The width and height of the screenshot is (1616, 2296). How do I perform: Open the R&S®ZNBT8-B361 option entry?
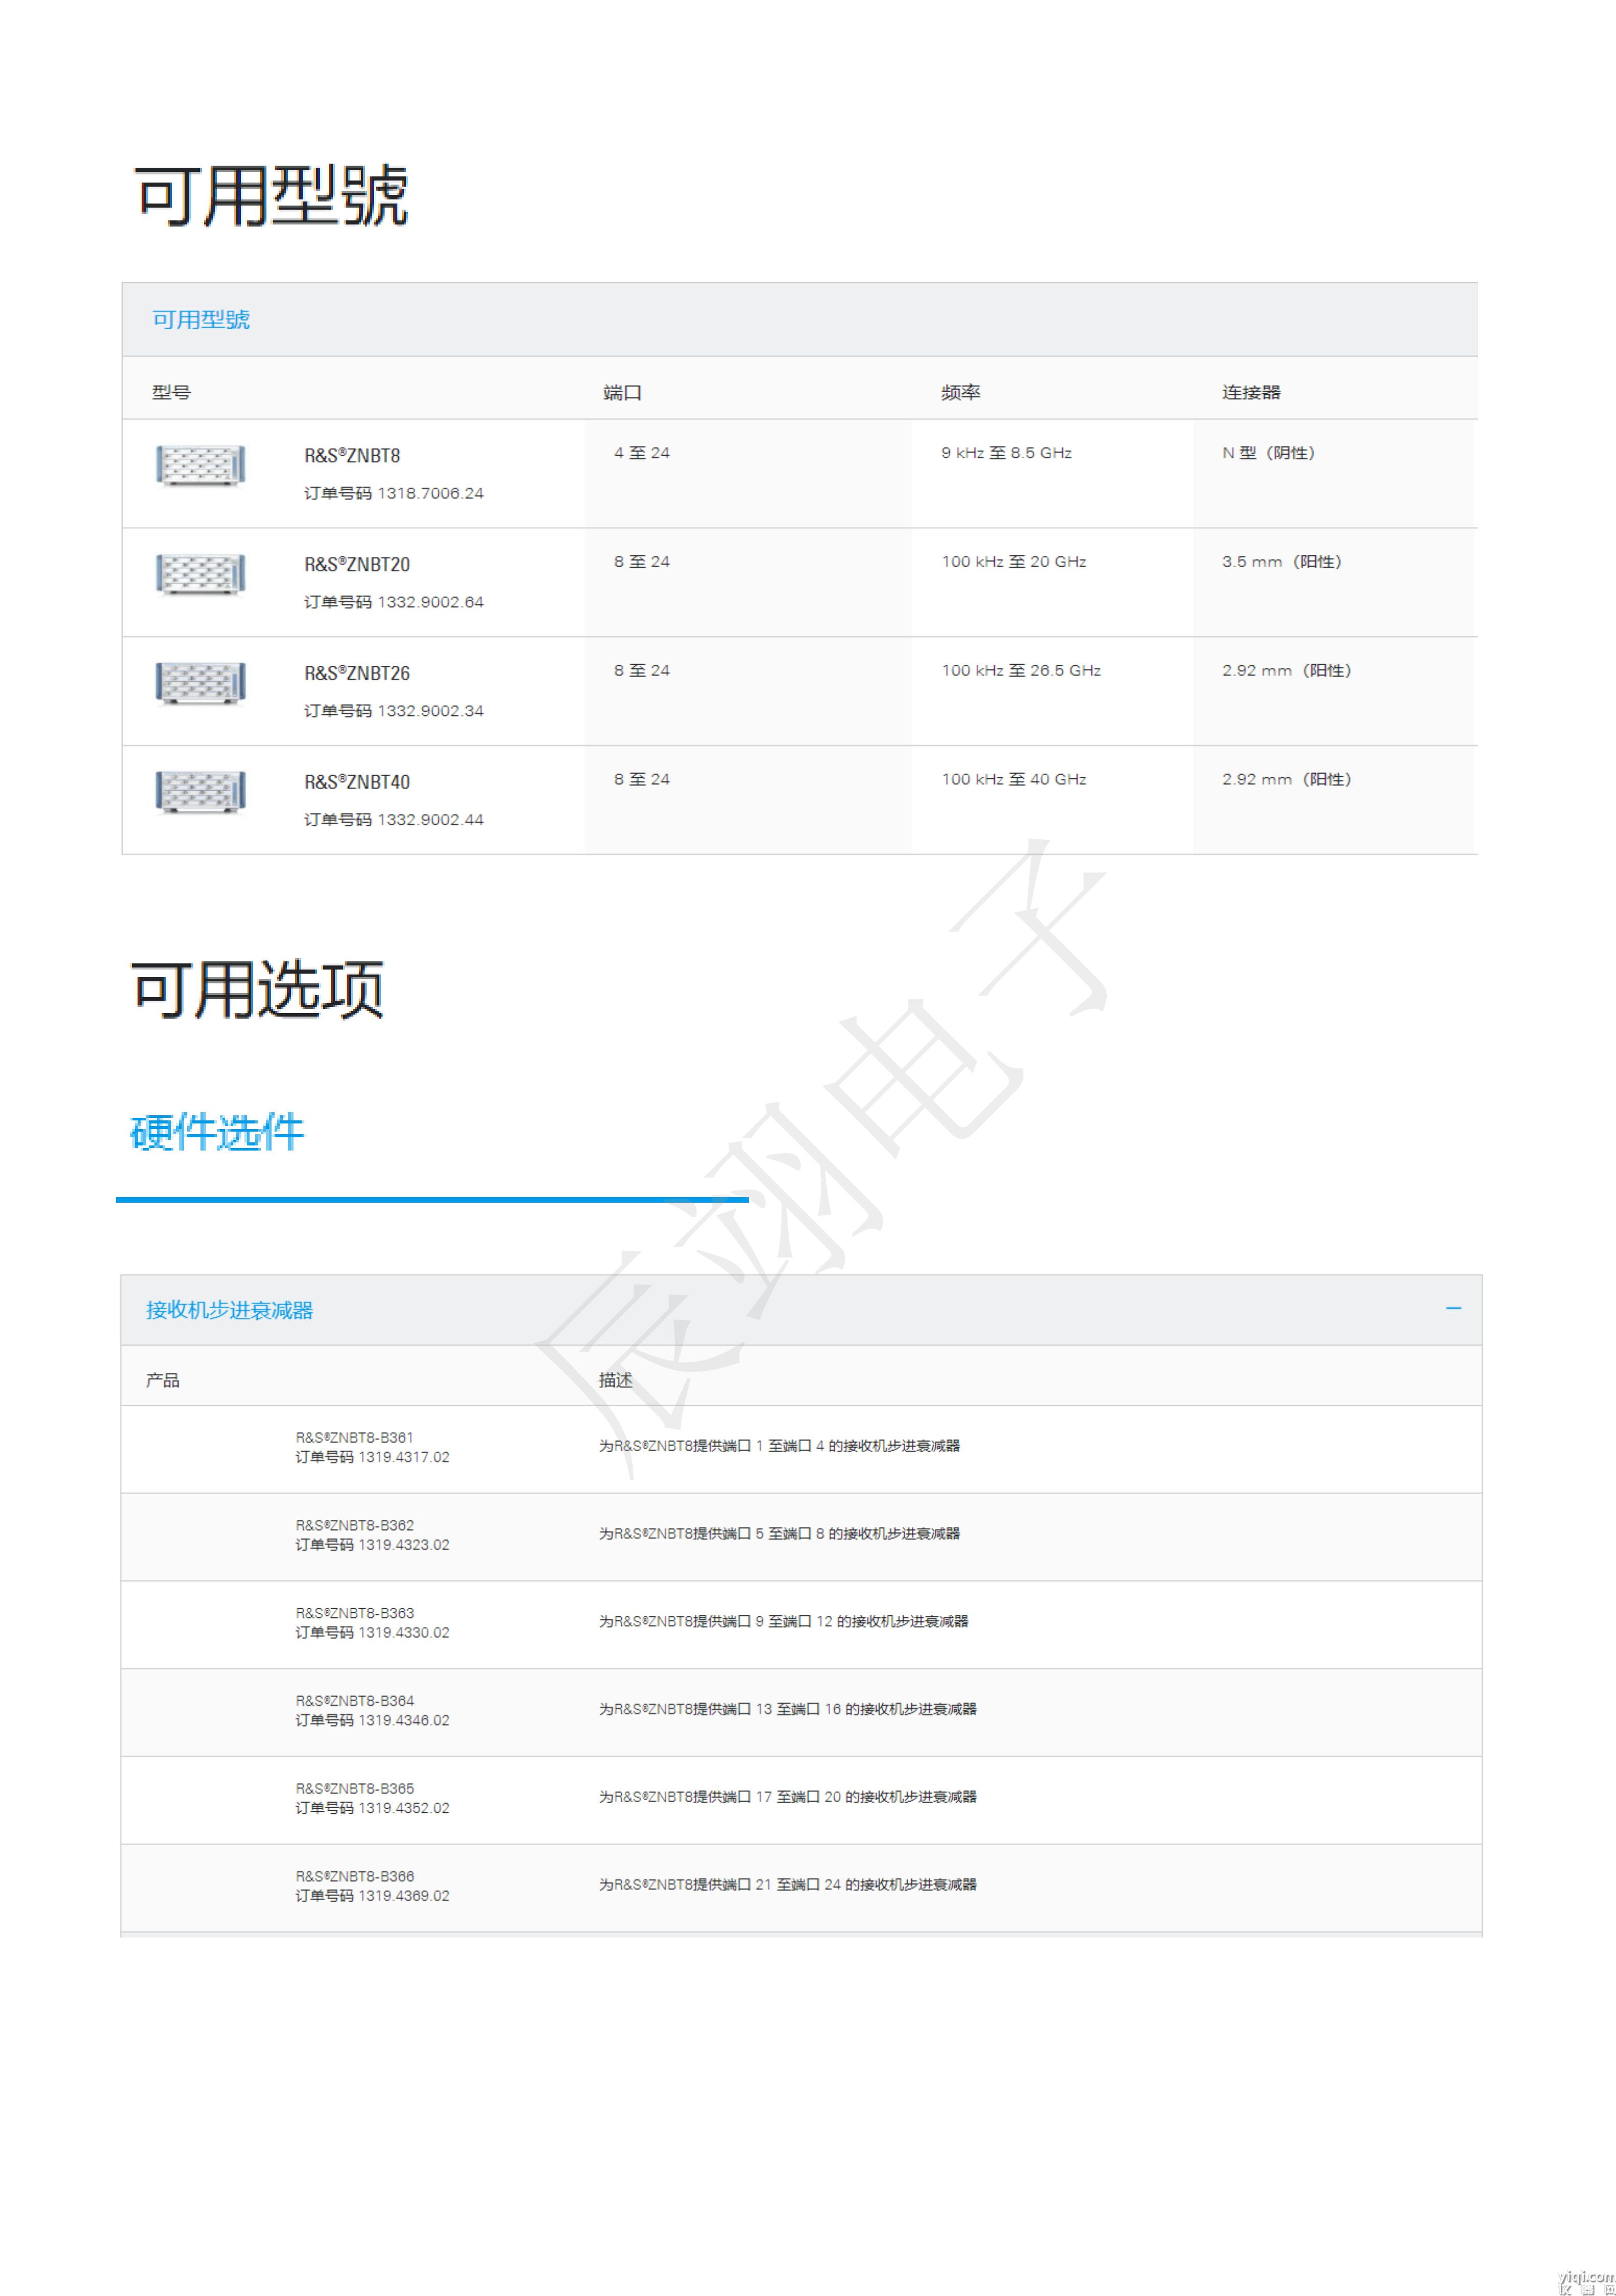click(354, 1437)
